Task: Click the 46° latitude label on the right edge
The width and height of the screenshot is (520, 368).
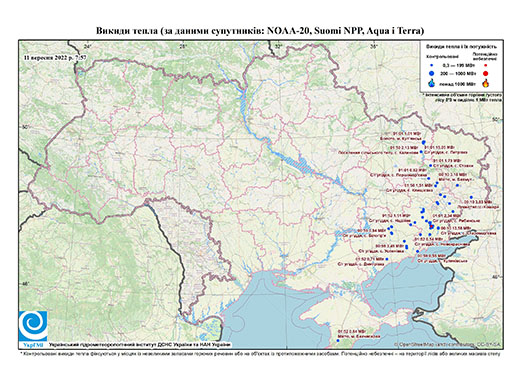Action: [496, 276]
